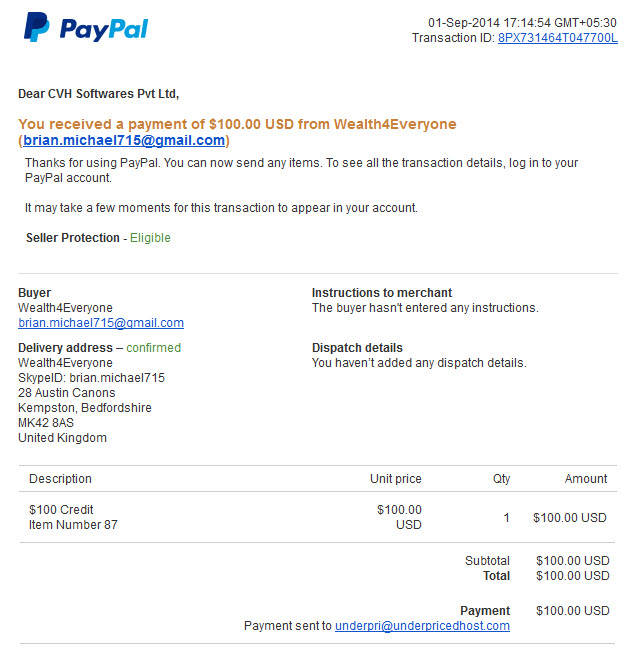Click the Unit price column header

pyautogui.click(x=396, y=479)
